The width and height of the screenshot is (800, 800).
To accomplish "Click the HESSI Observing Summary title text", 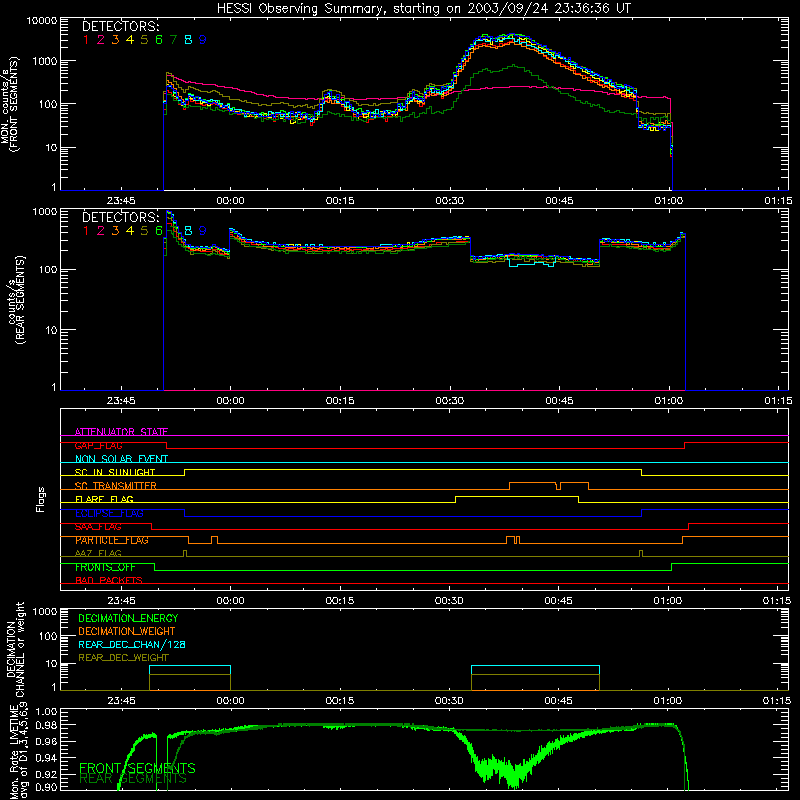I will [423, 8].
